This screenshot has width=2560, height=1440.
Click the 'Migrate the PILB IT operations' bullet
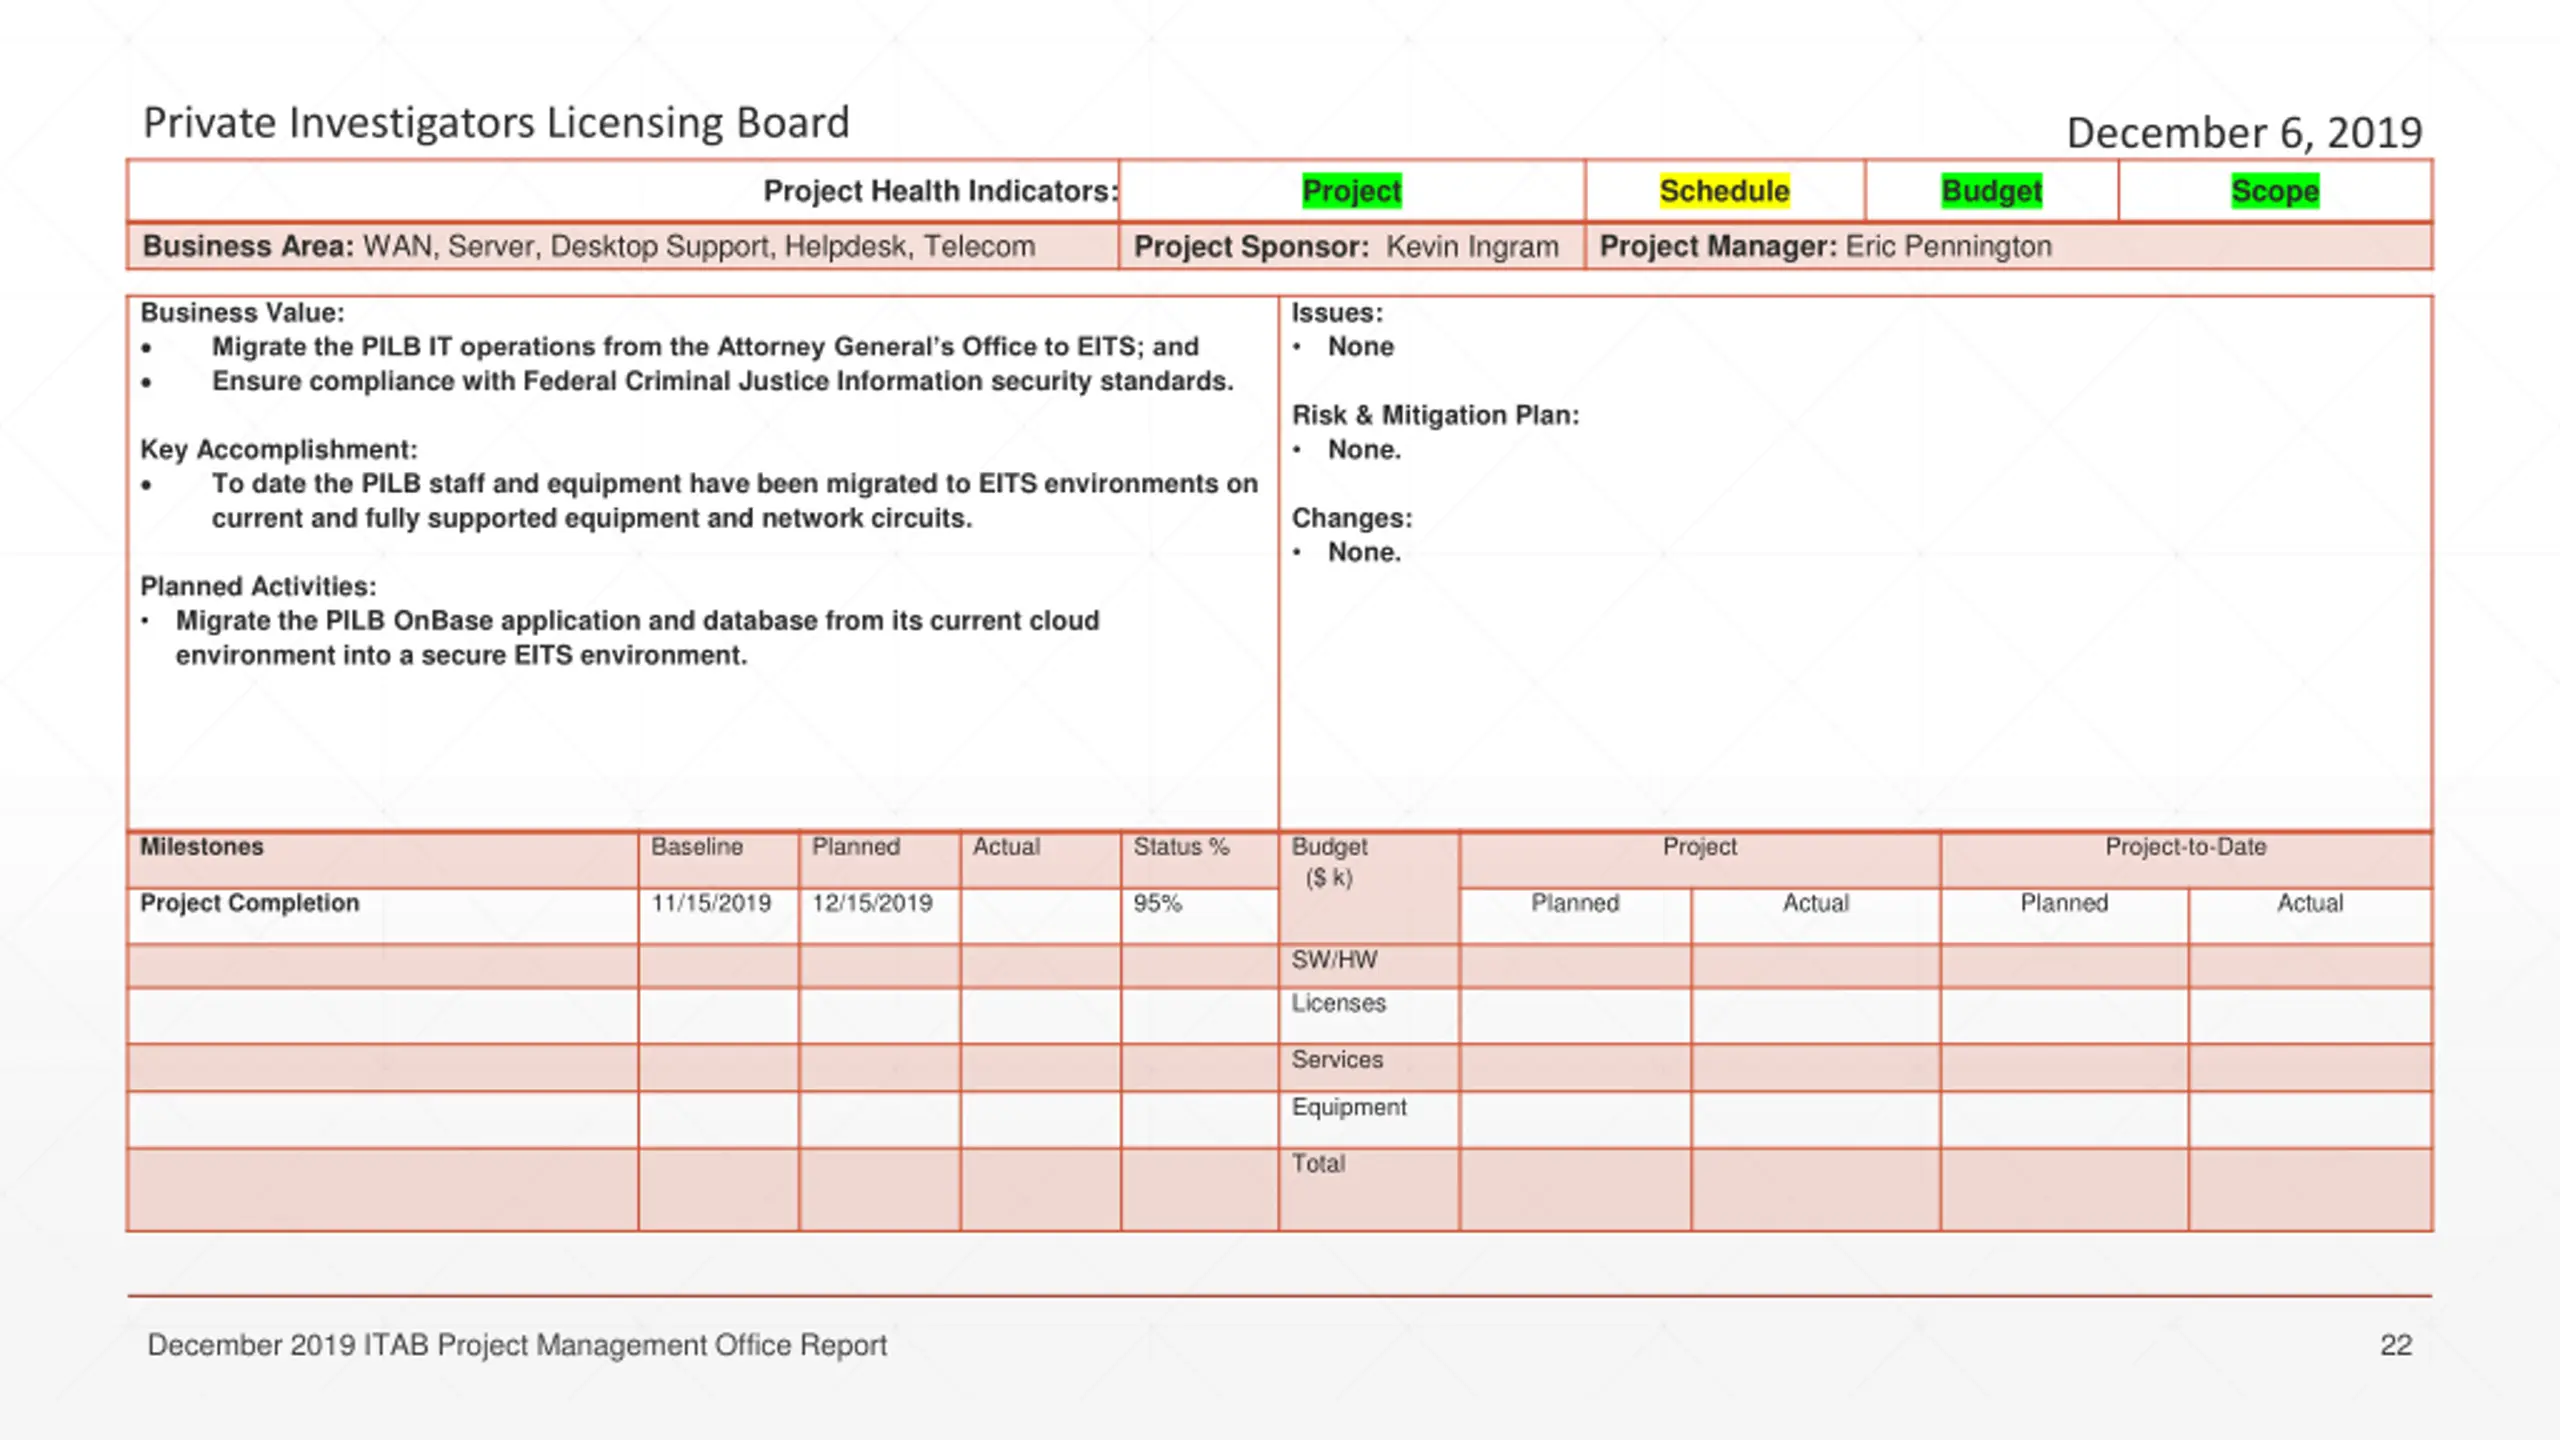point(705,347)
